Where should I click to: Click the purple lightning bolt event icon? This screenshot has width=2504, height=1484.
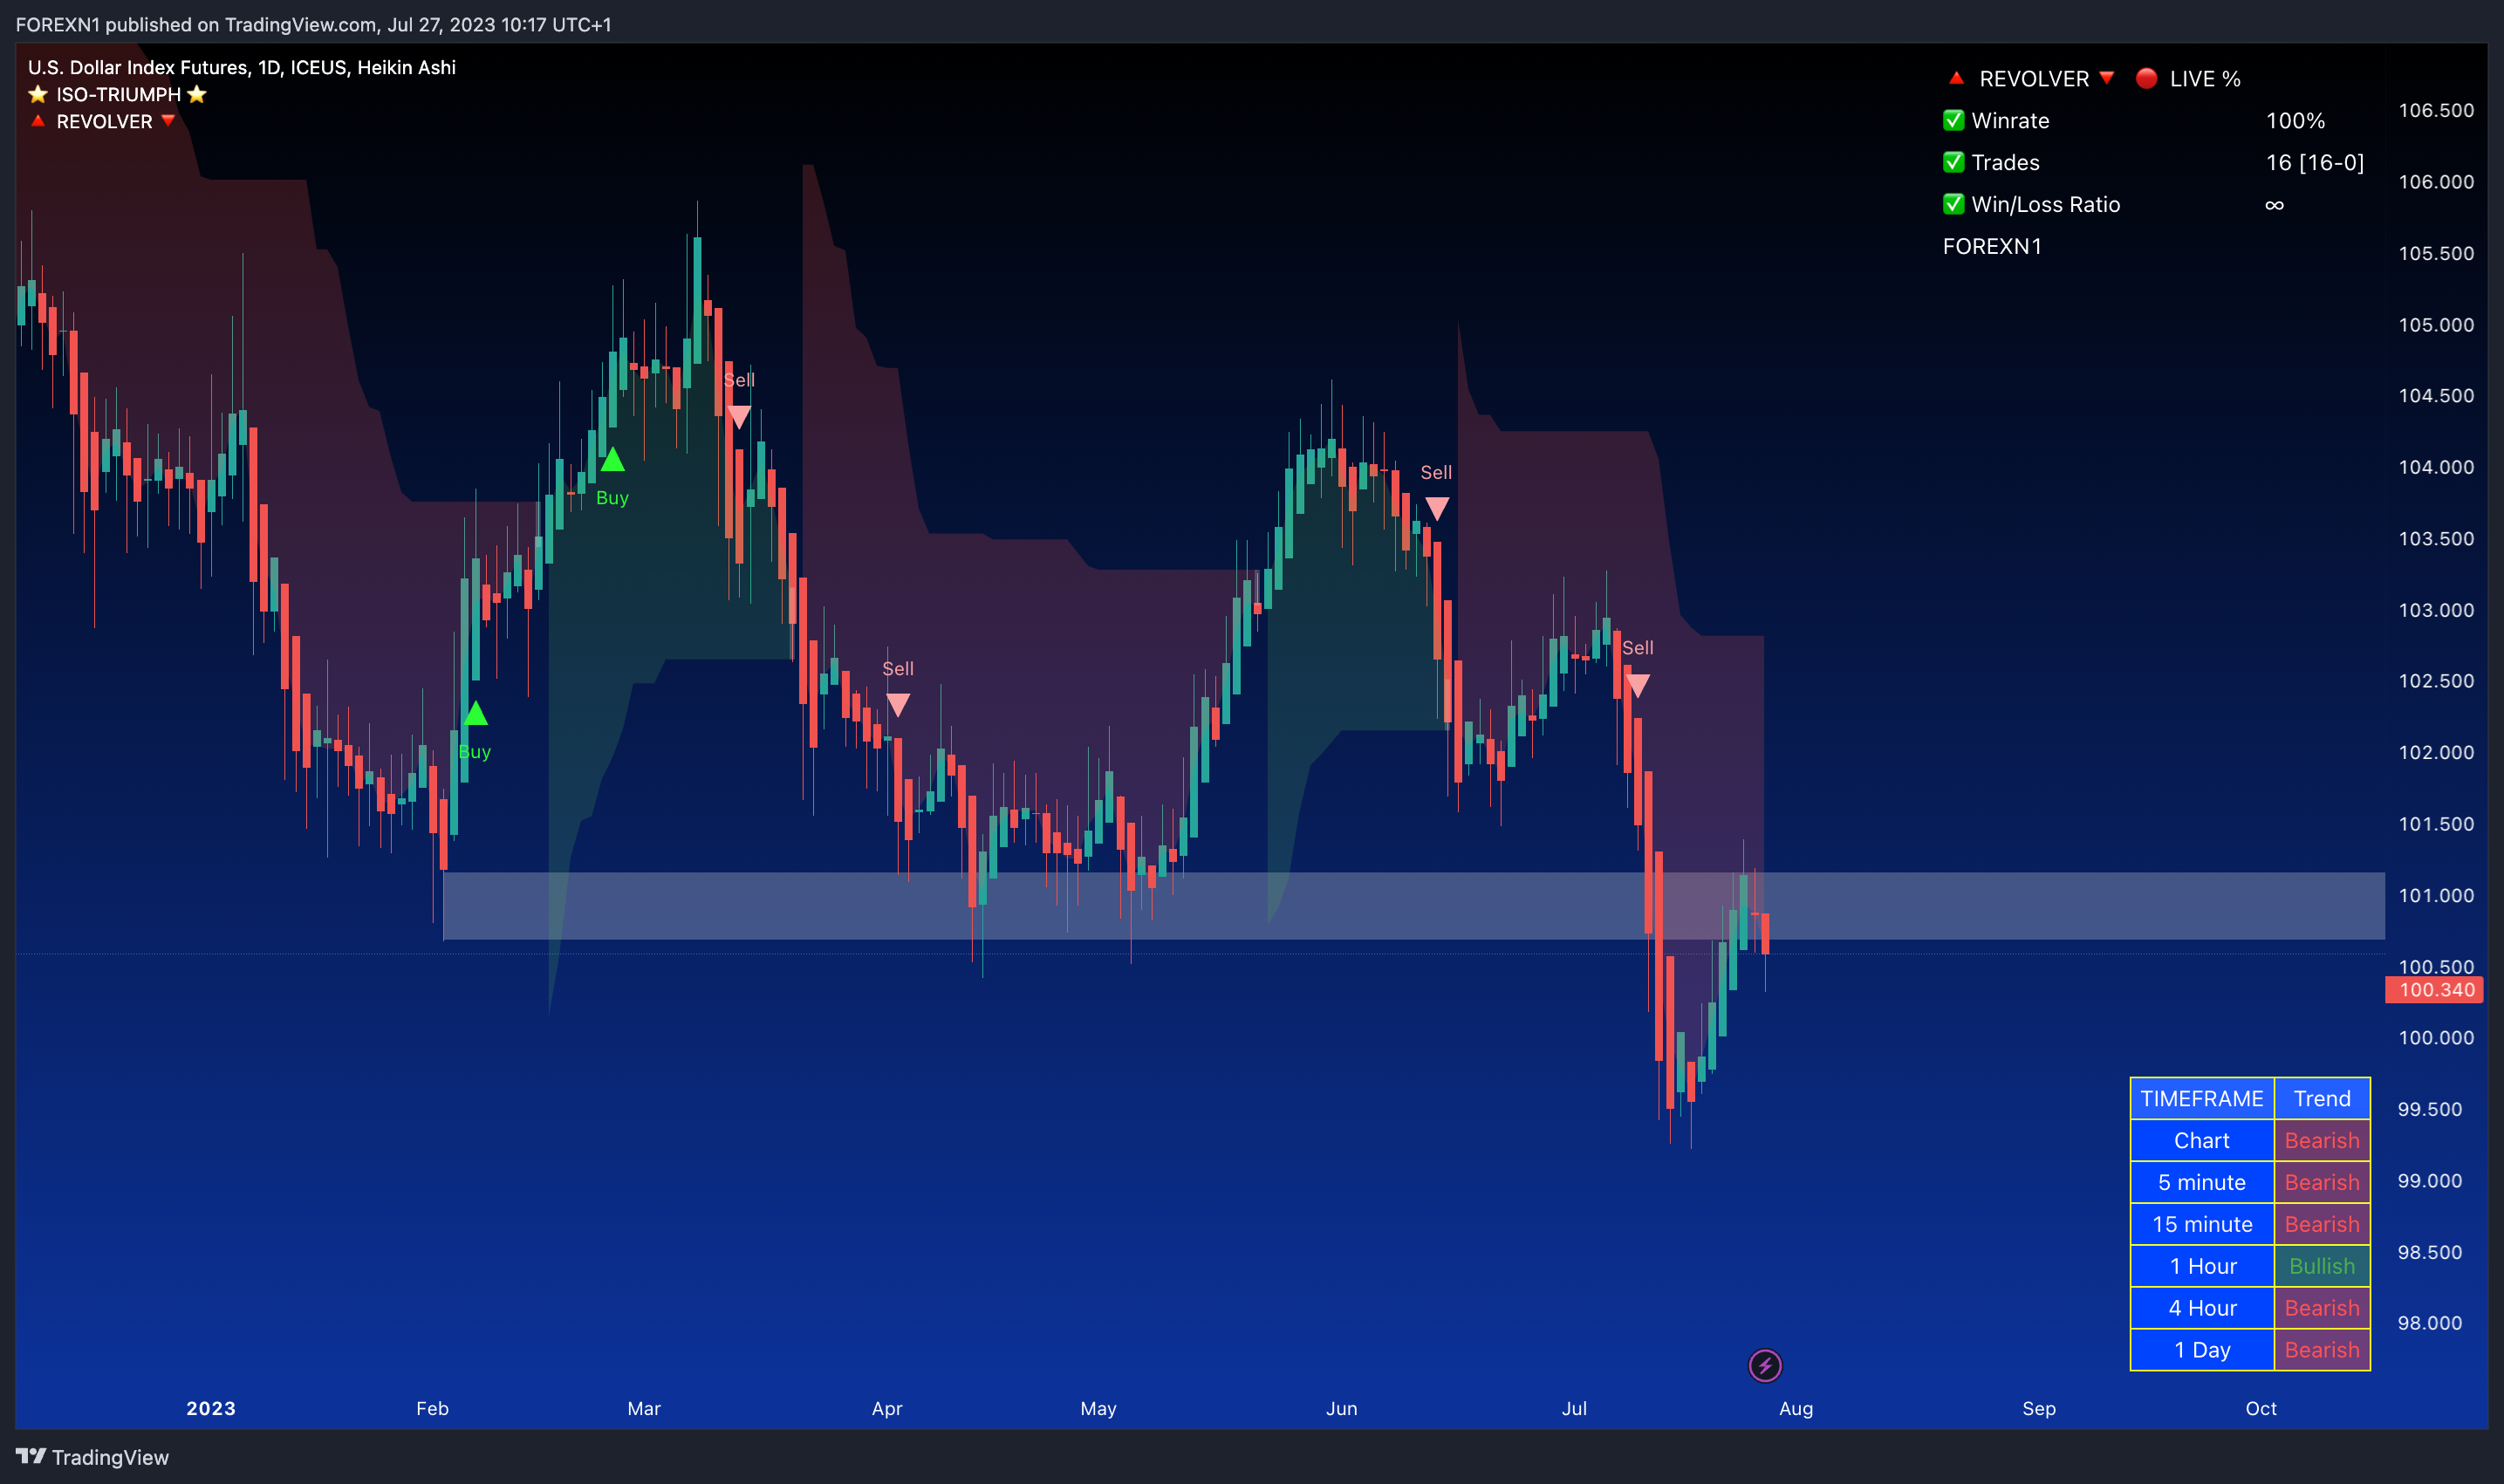[1765, 1365]
